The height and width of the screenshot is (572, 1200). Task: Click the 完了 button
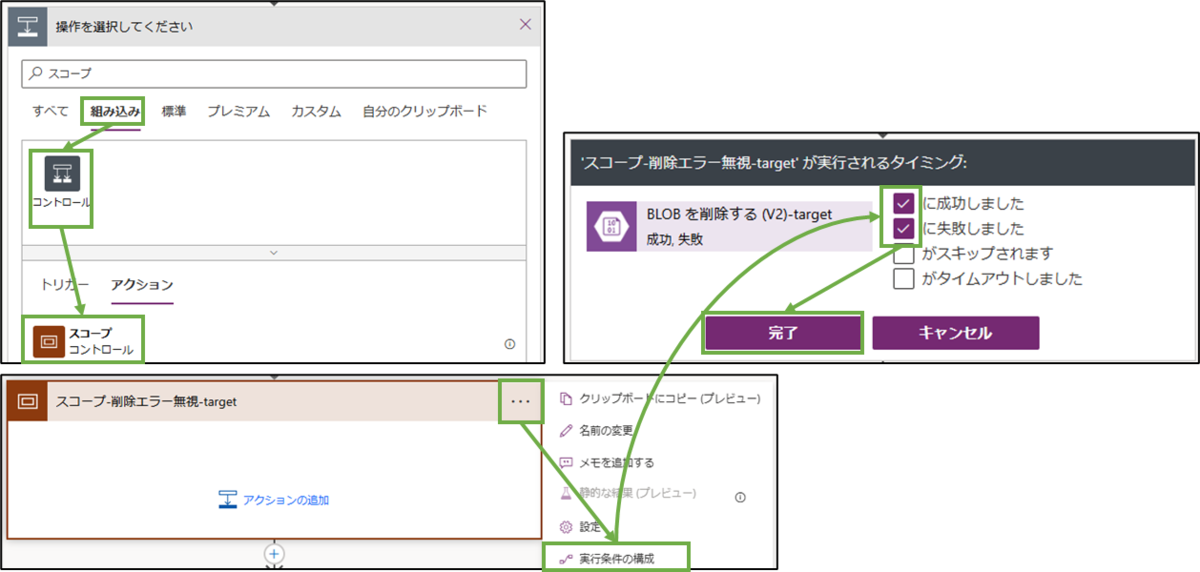point(783,333)
